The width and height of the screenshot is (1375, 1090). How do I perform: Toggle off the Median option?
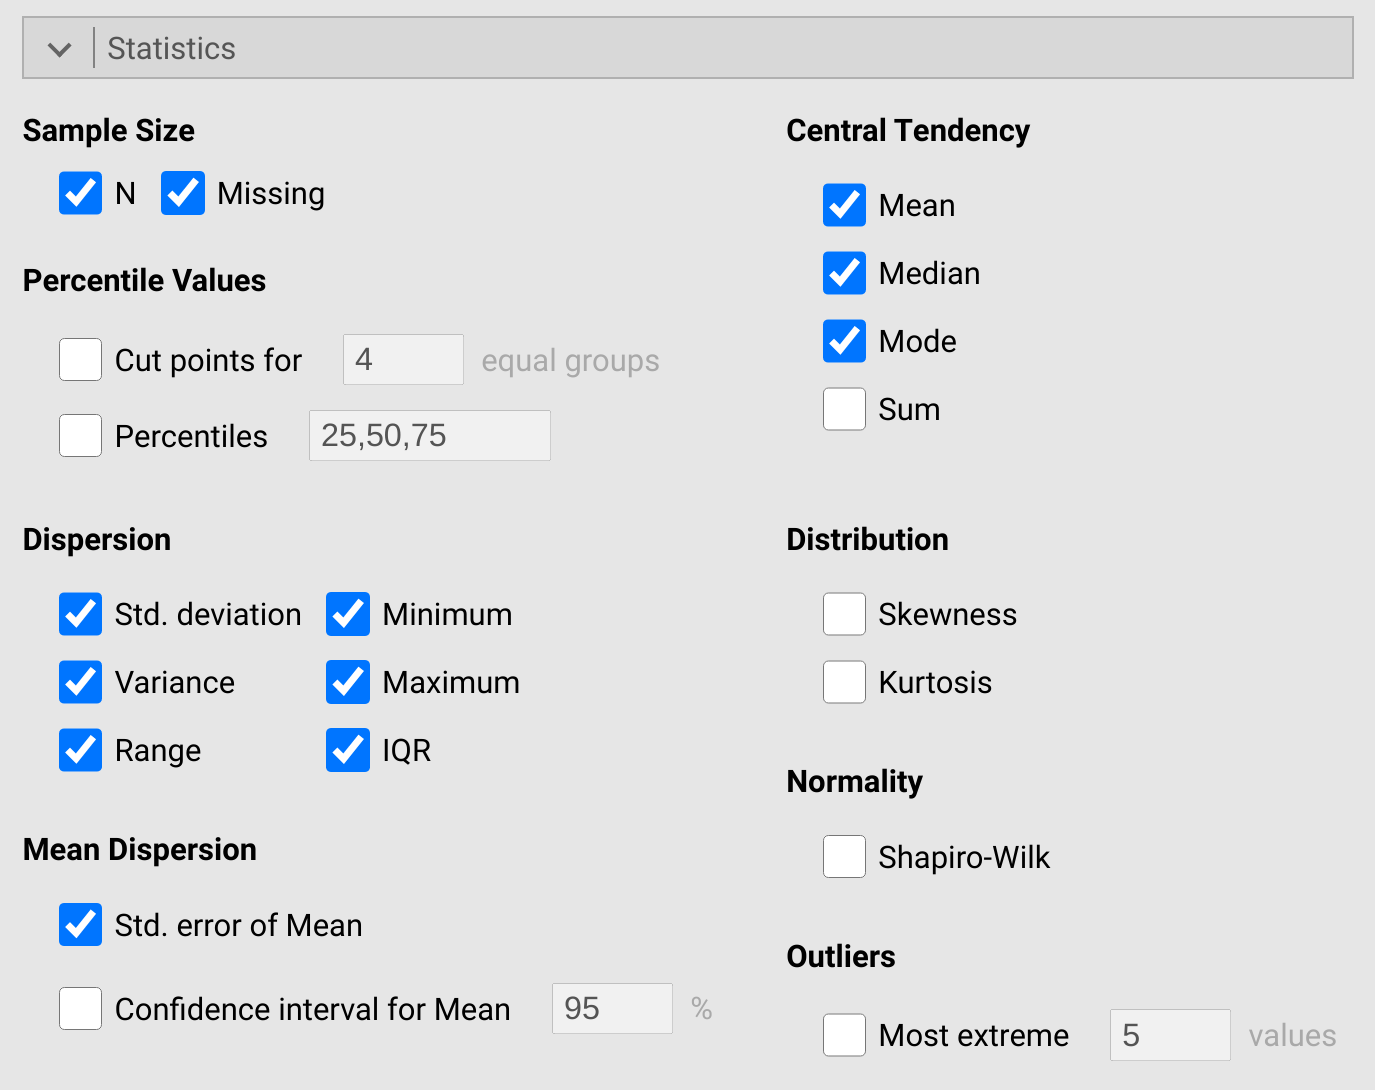tap(844, 273)
